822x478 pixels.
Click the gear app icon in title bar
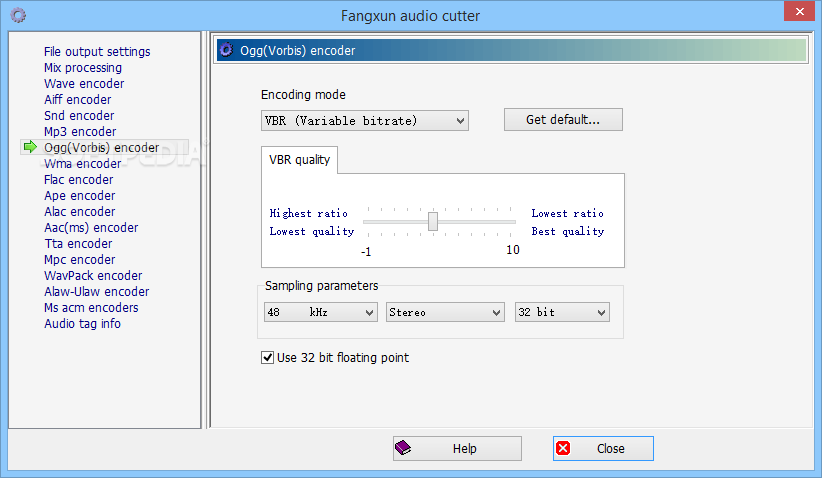[x=18, y=15]
